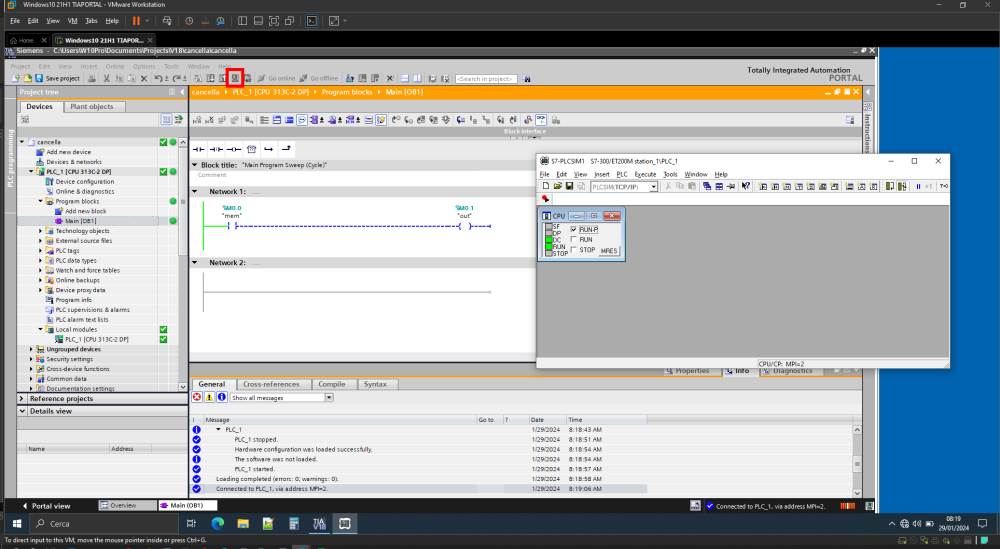Click the Go online button
This screenshot has height=549, width=1000.
point(276,78)
